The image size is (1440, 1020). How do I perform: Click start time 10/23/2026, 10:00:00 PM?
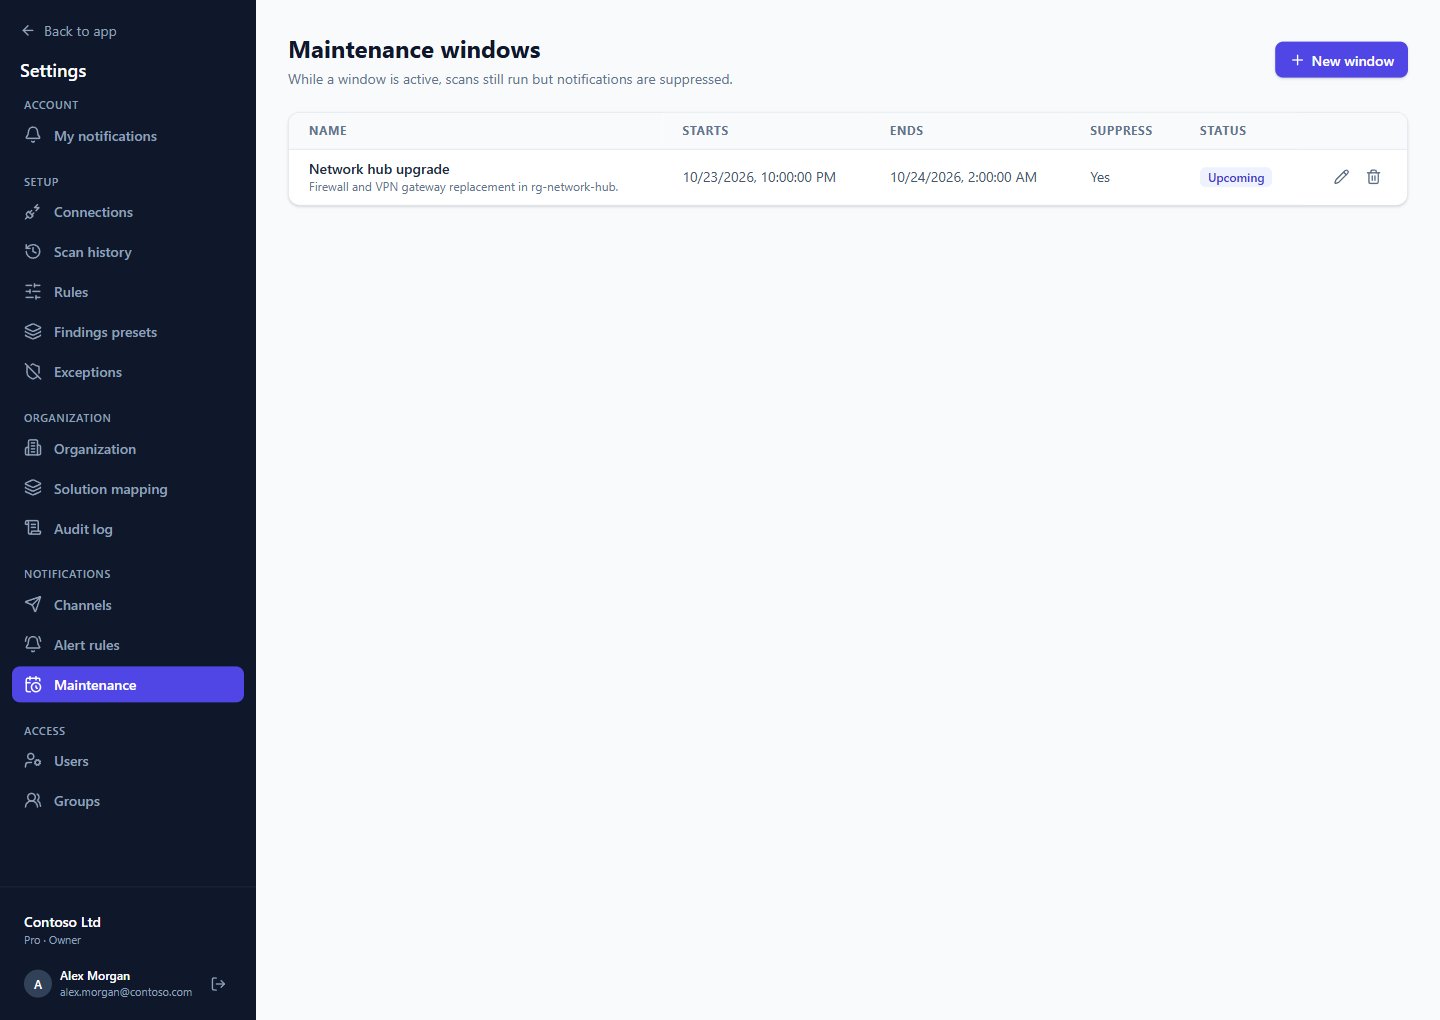point(759,177)
